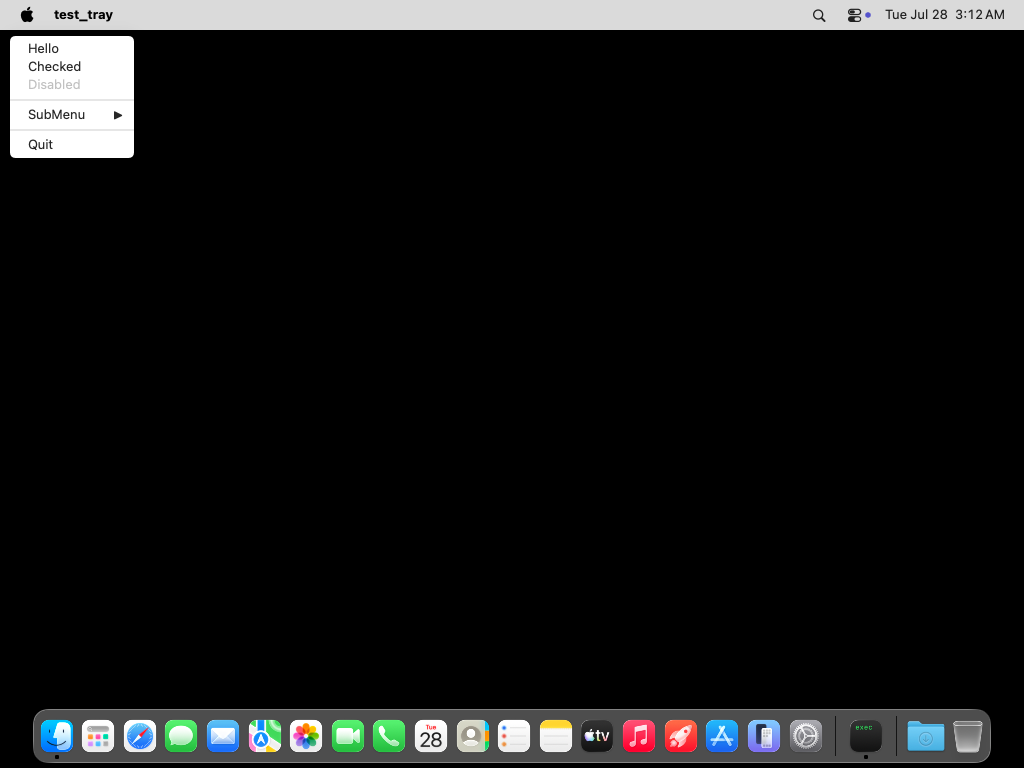Open the Downloads folder in Dock
Viewport: 1024px width, 768px height.
click(925, 736)
